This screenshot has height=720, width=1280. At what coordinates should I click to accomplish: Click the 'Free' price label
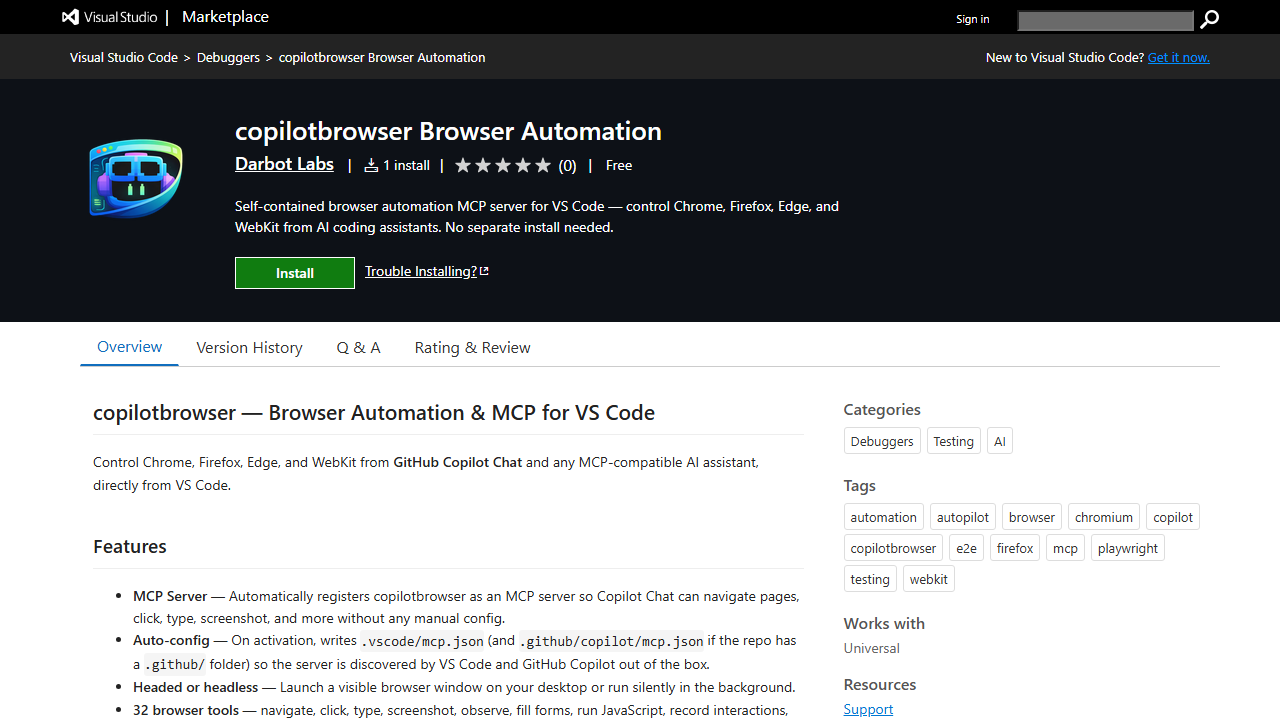[619, 166]
